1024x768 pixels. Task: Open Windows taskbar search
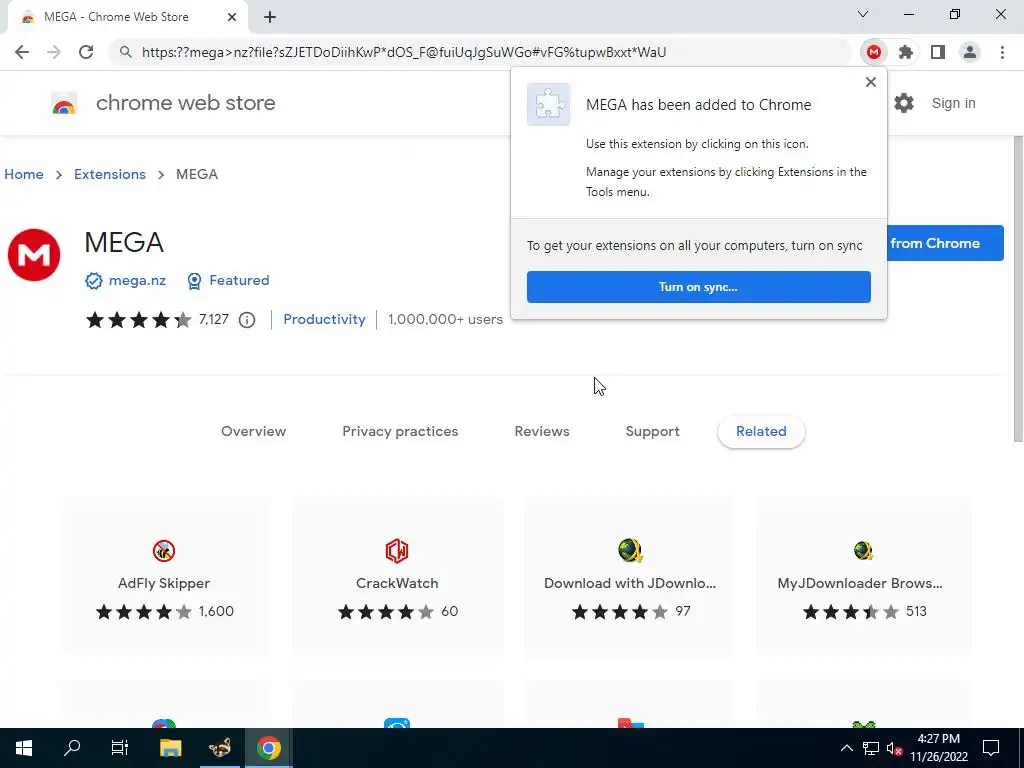click(72, 748)
